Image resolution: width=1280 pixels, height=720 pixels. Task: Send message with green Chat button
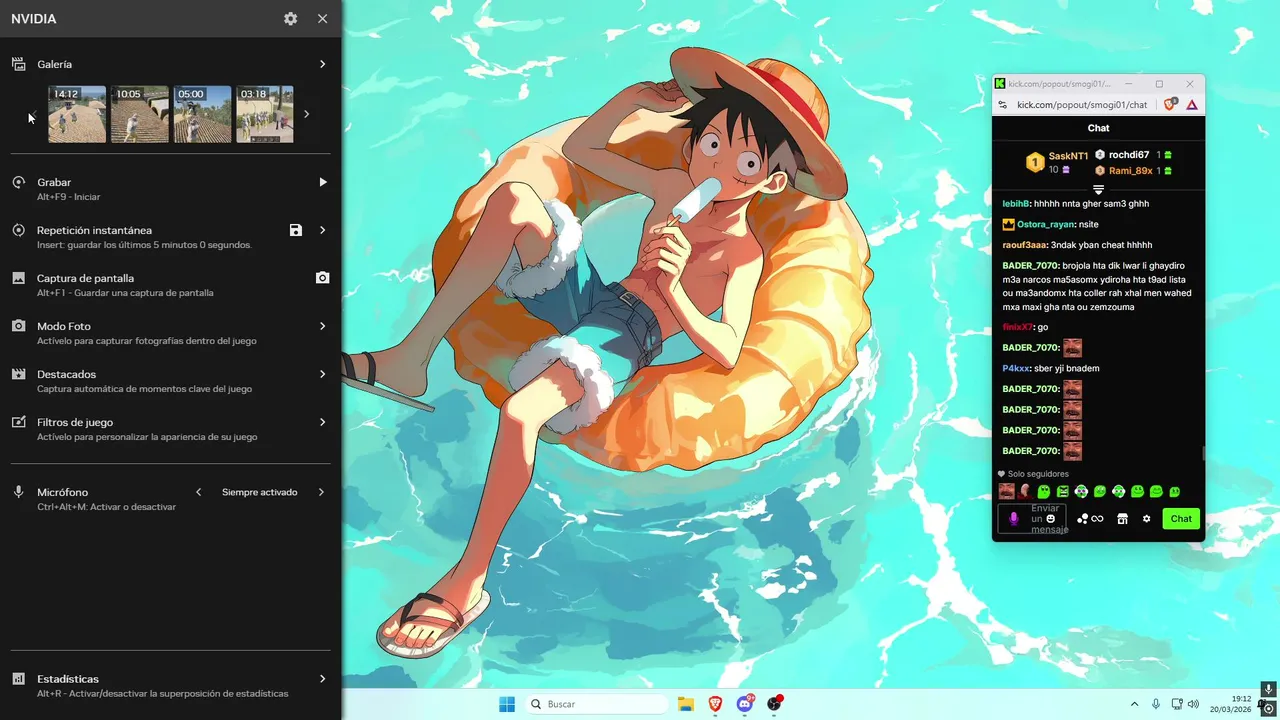[x=1181, y=519]
